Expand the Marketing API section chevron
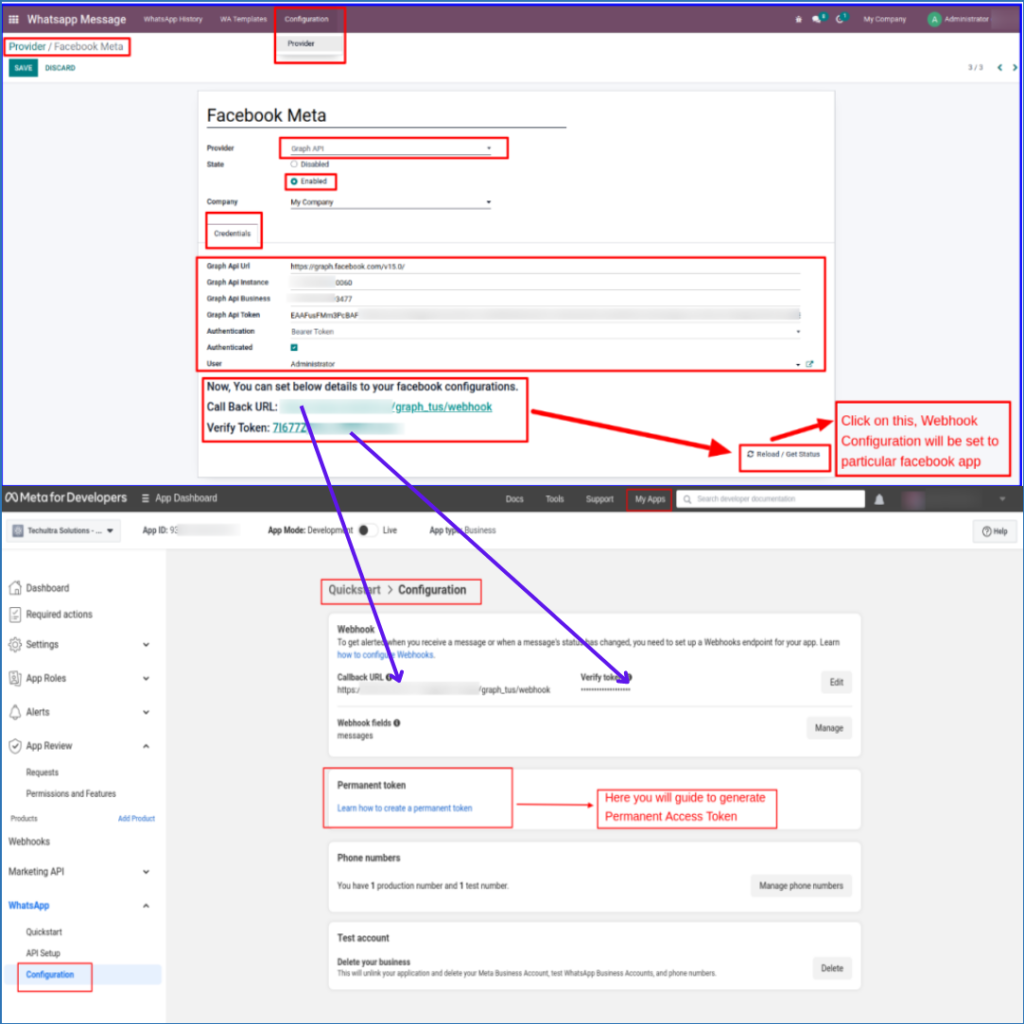This screenshot has width=1024, height=1024. tap(146, 872)
